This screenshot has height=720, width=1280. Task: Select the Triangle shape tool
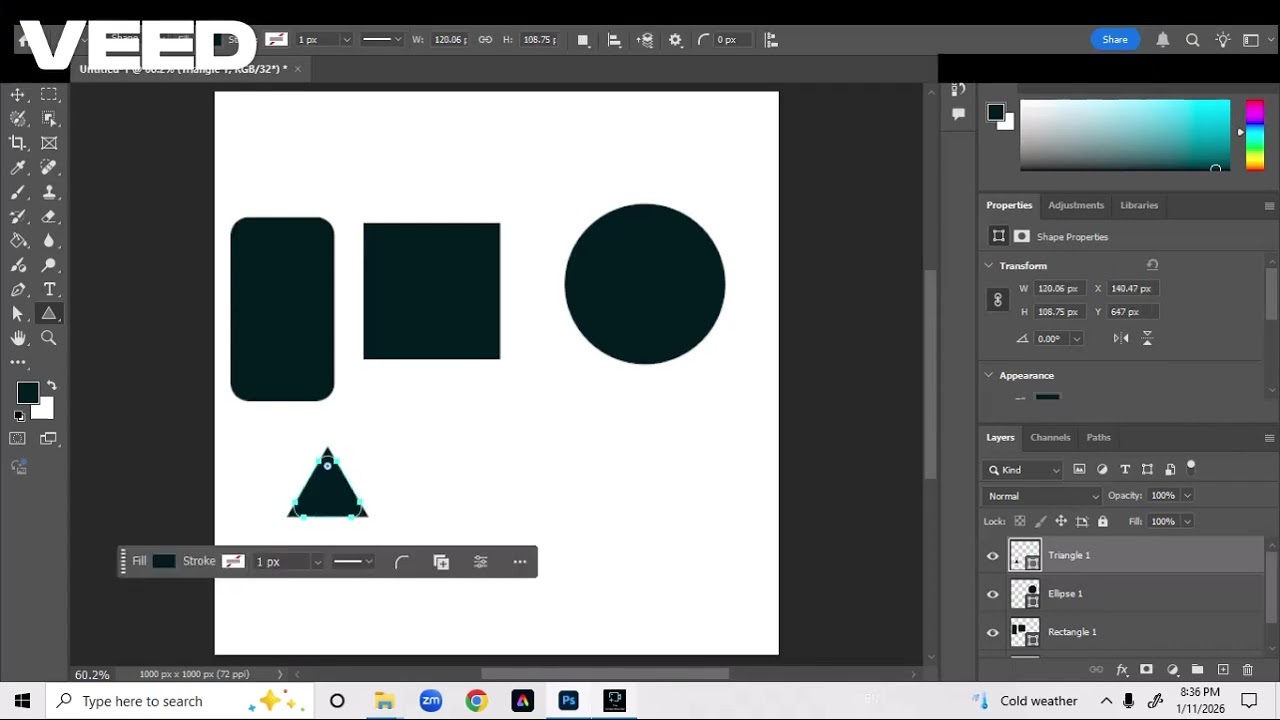49,314
